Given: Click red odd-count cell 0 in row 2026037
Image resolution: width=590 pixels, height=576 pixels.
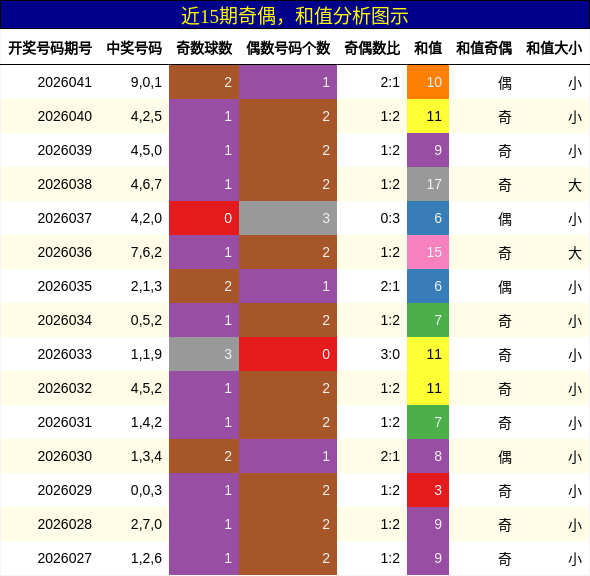Looking at the screenshot, I should tap(204, 218).
